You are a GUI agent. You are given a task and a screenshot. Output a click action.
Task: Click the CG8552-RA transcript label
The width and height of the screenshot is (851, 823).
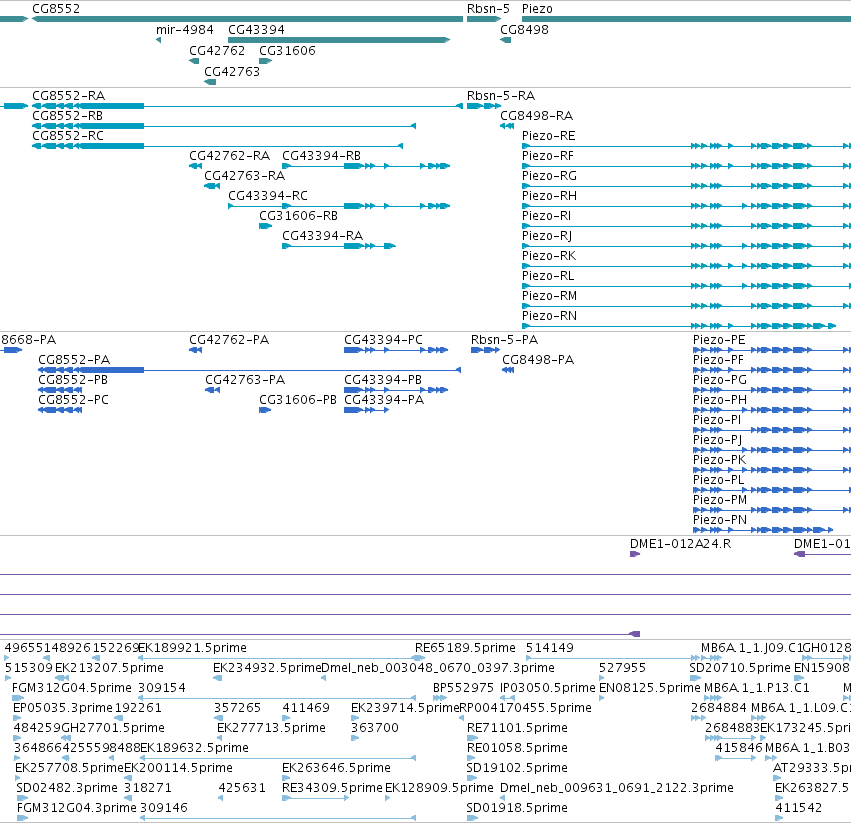(68, 96)
